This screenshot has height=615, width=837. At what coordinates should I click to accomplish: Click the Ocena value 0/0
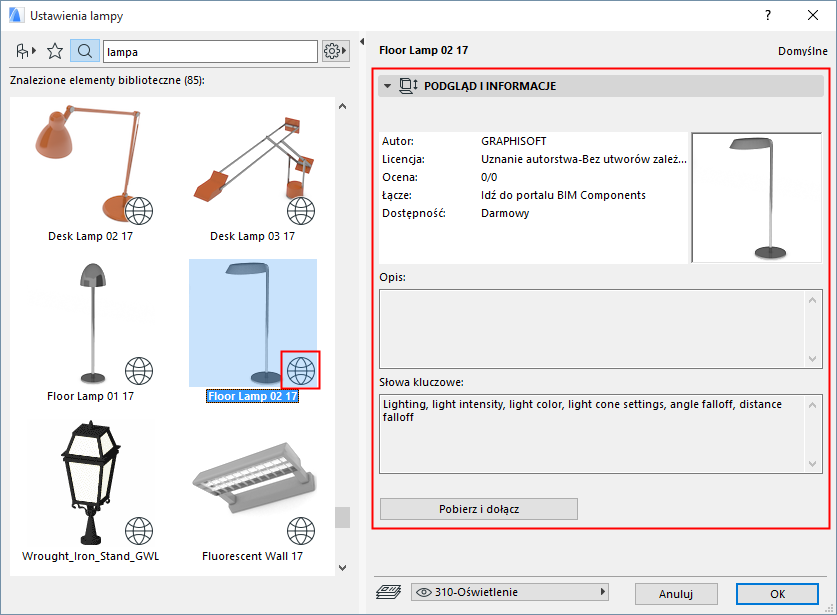pos(489,177)
